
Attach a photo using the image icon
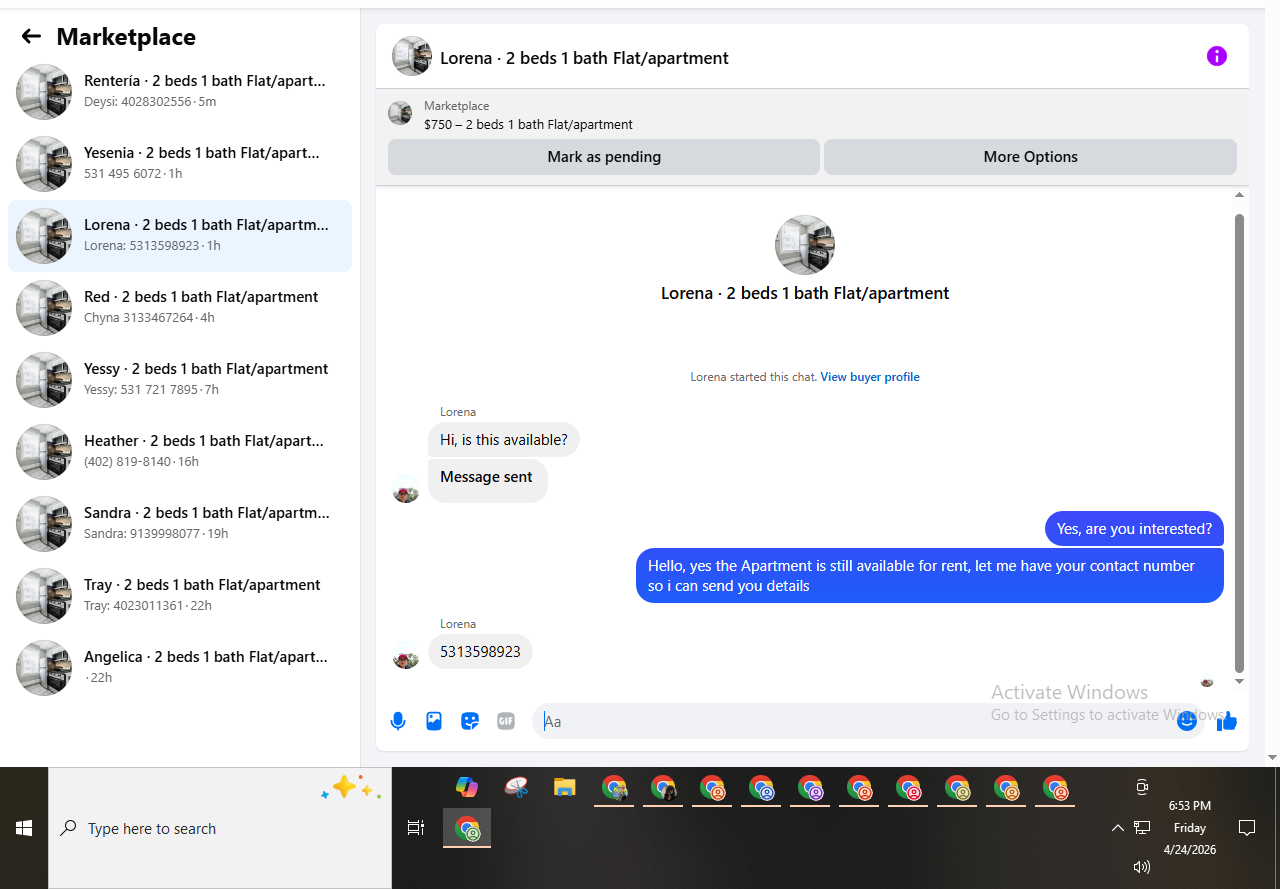click(x=434, y=721)
